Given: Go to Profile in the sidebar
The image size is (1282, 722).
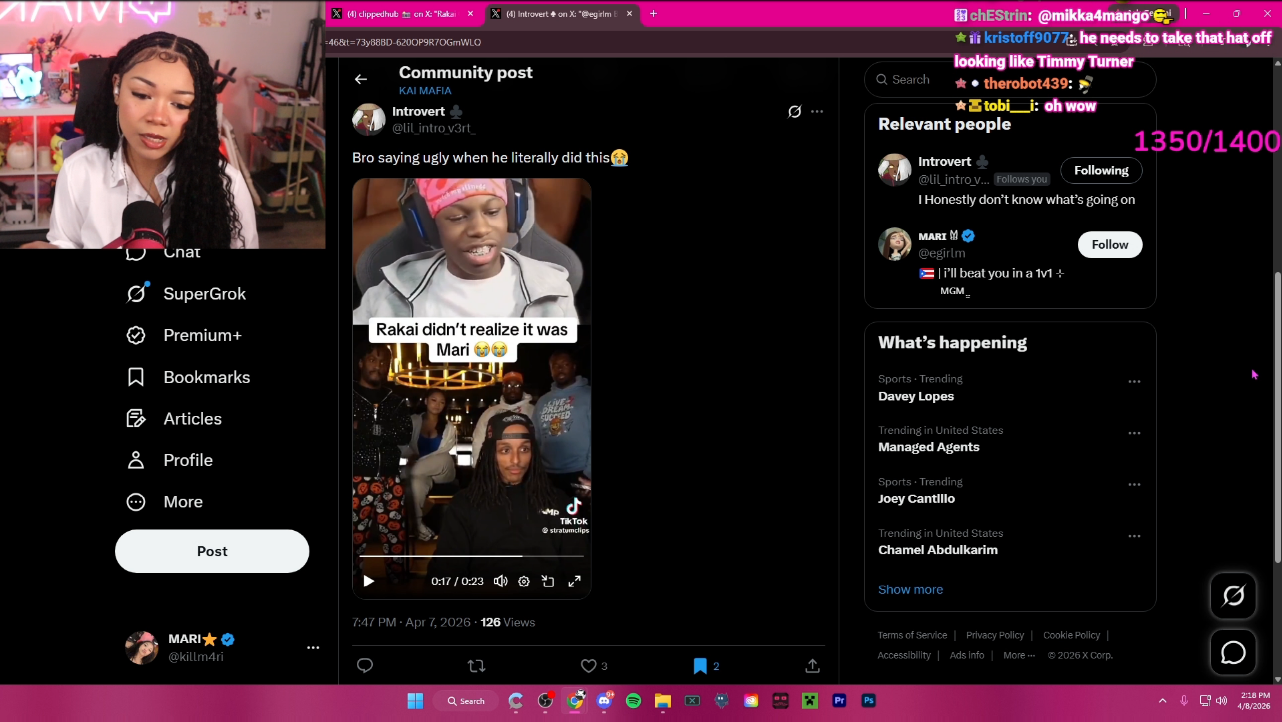Looking at the screenshot, I should [x=169, y=460].
